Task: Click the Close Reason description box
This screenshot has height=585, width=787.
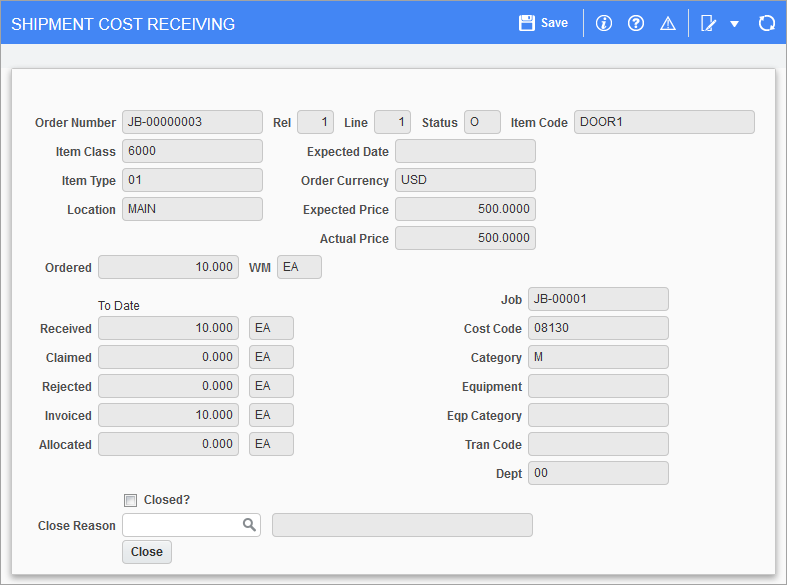Action: [402, 525]
